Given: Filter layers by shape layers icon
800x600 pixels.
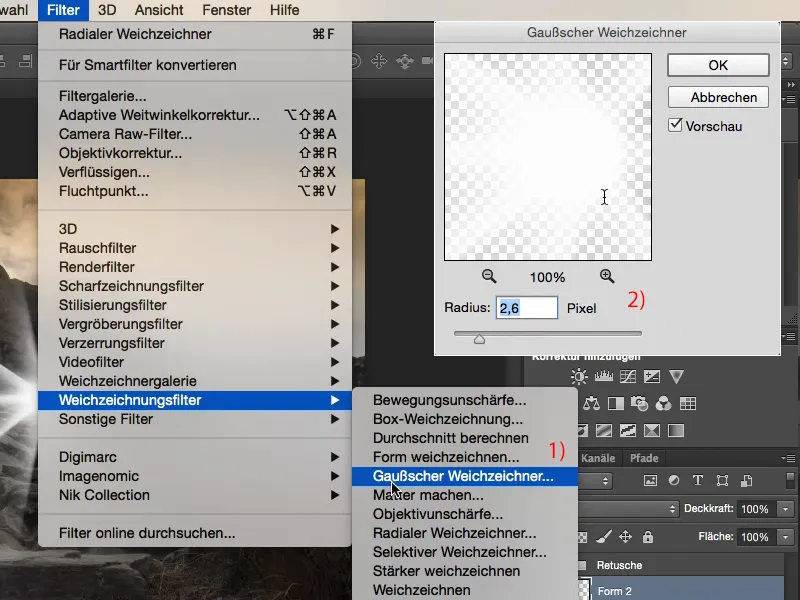Looking at the screenshot, I should 722,480.
